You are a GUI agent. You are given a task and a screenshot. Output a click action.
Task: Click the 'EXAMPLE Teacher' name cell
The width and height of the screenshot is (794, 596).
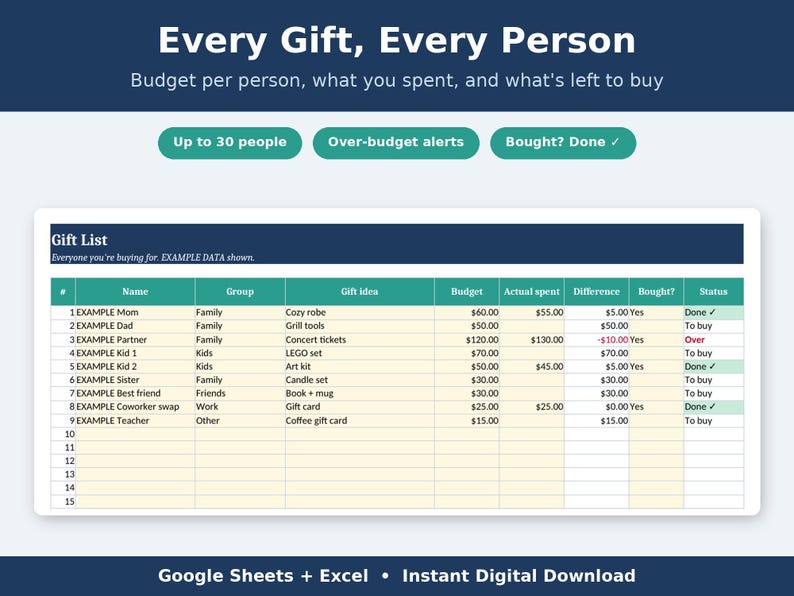135,421
